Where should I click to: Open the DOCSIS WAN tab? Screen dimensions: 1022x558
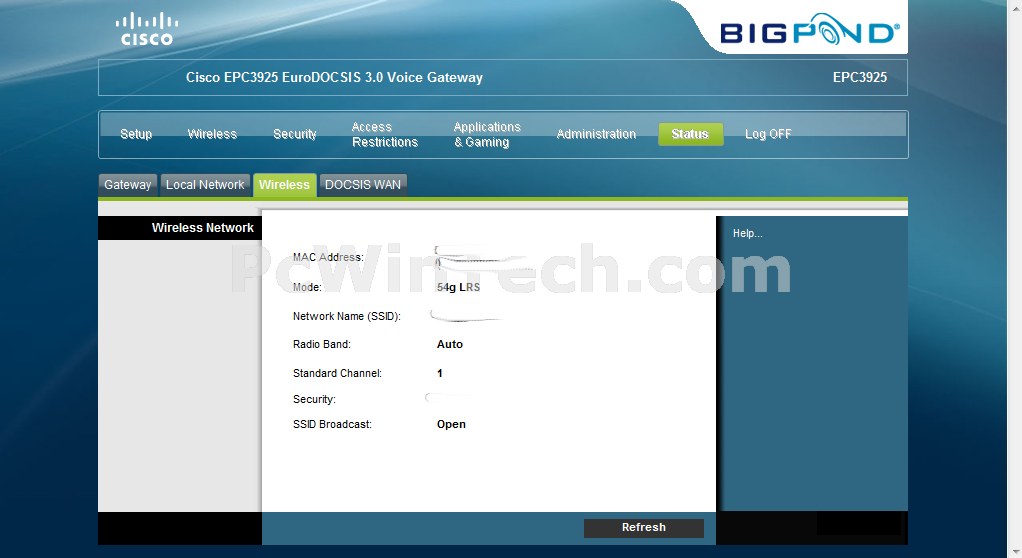pyautogui.click(x=363, y=184)
